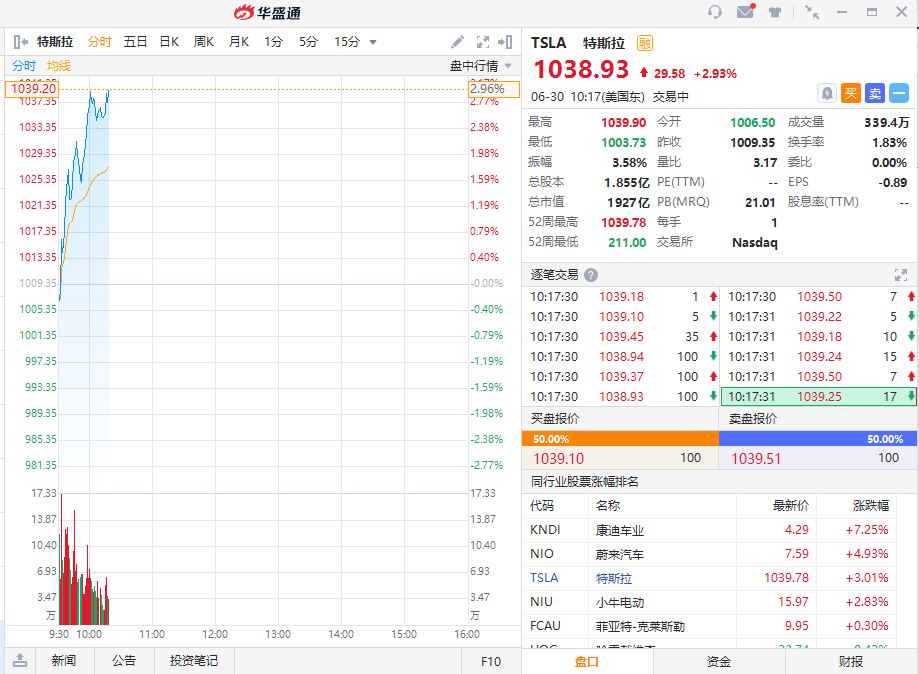The height and width of the screenshot is (674, 919).
Task: Click the 2.96% marker on chart axis
Action: 493,88
